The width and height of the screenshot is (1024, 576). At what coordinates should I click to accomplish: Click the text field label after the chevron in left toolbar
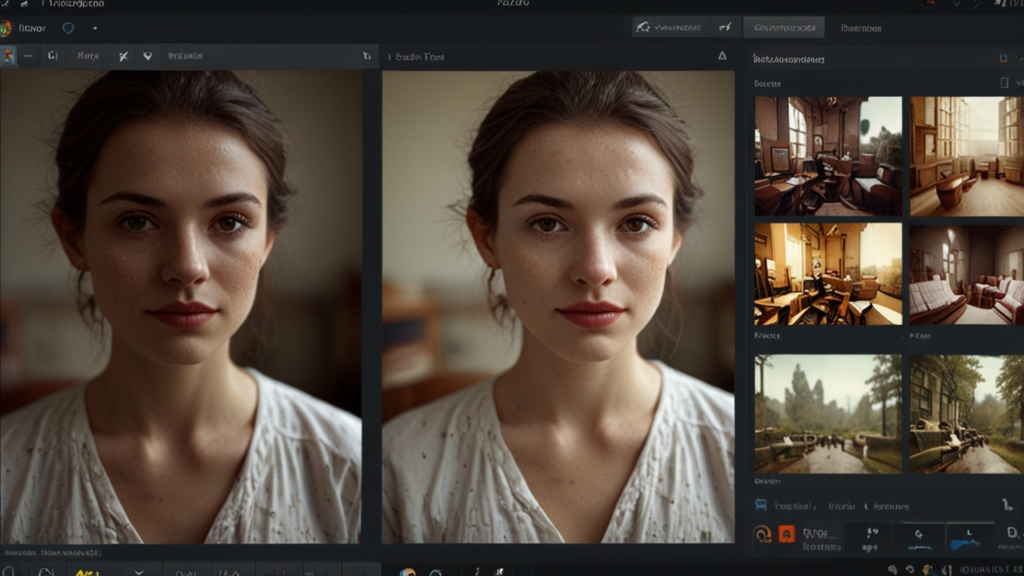[x=185, y=56]
